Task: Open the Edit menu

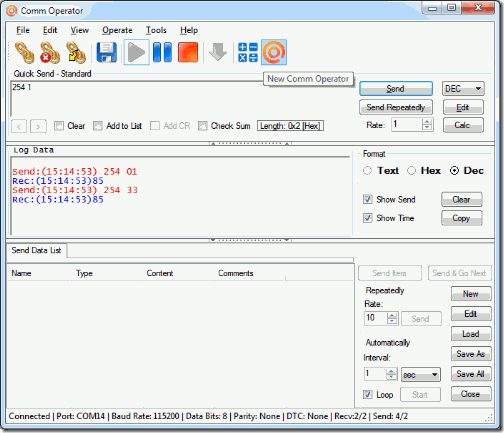Action: (50, 30)
